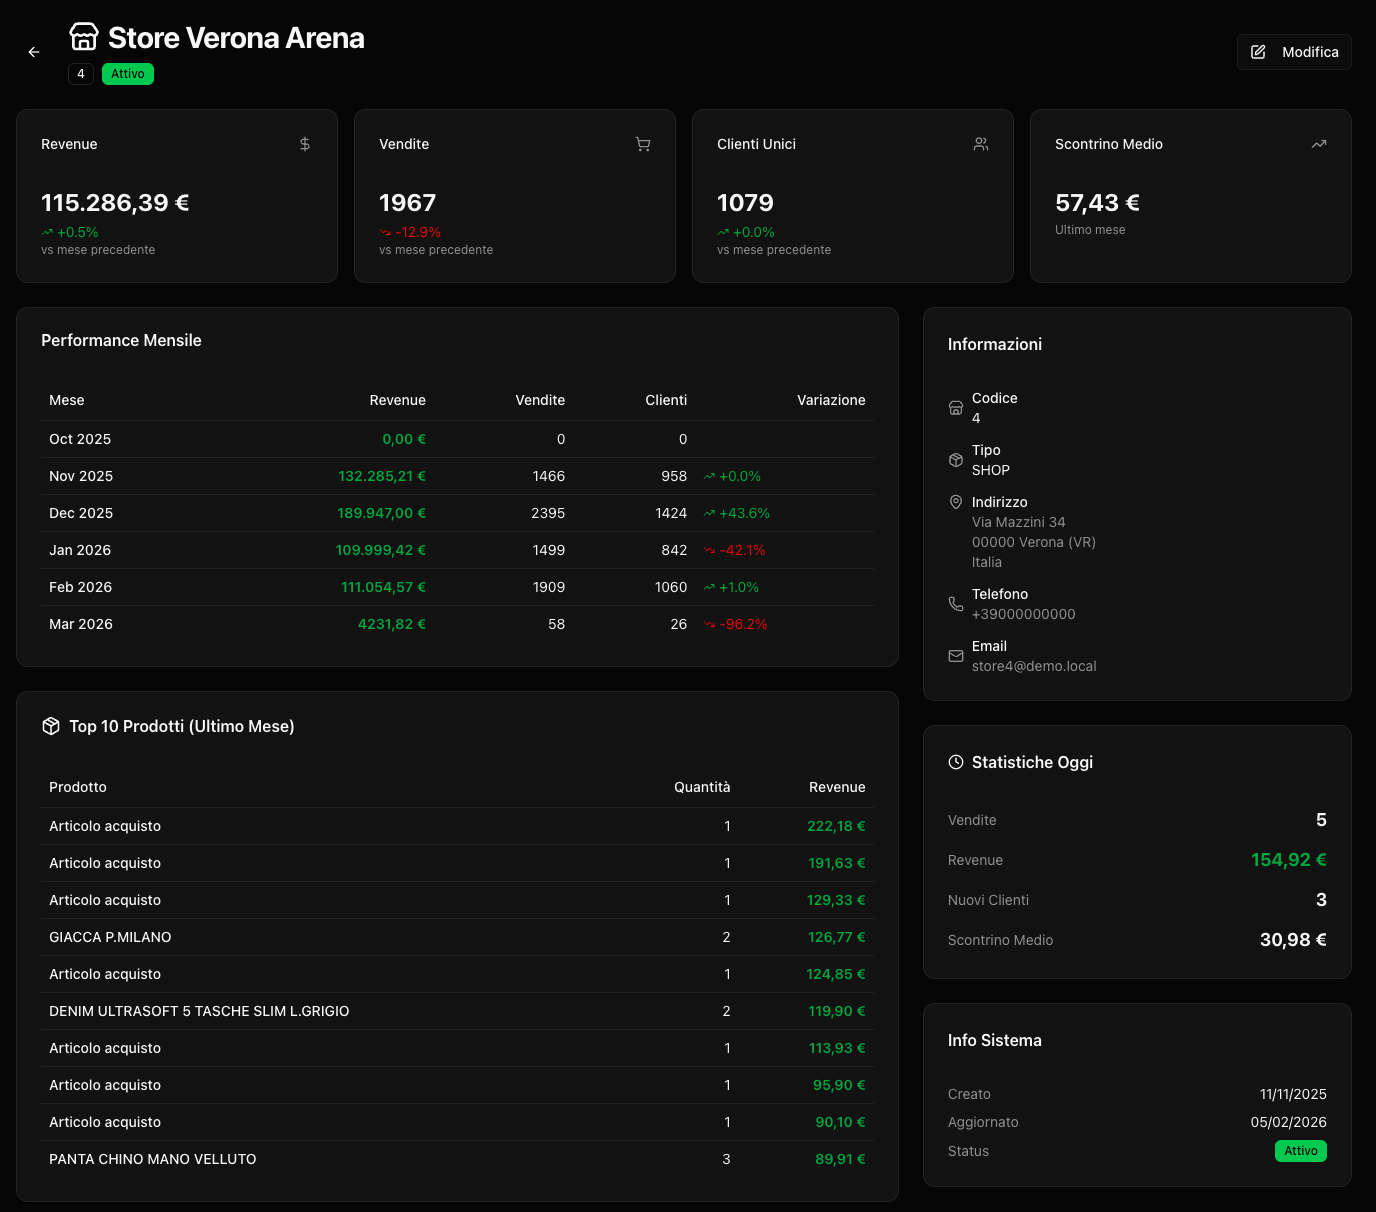Click the Variazione column header
1376x1212 pixels.
click(831, 400)
